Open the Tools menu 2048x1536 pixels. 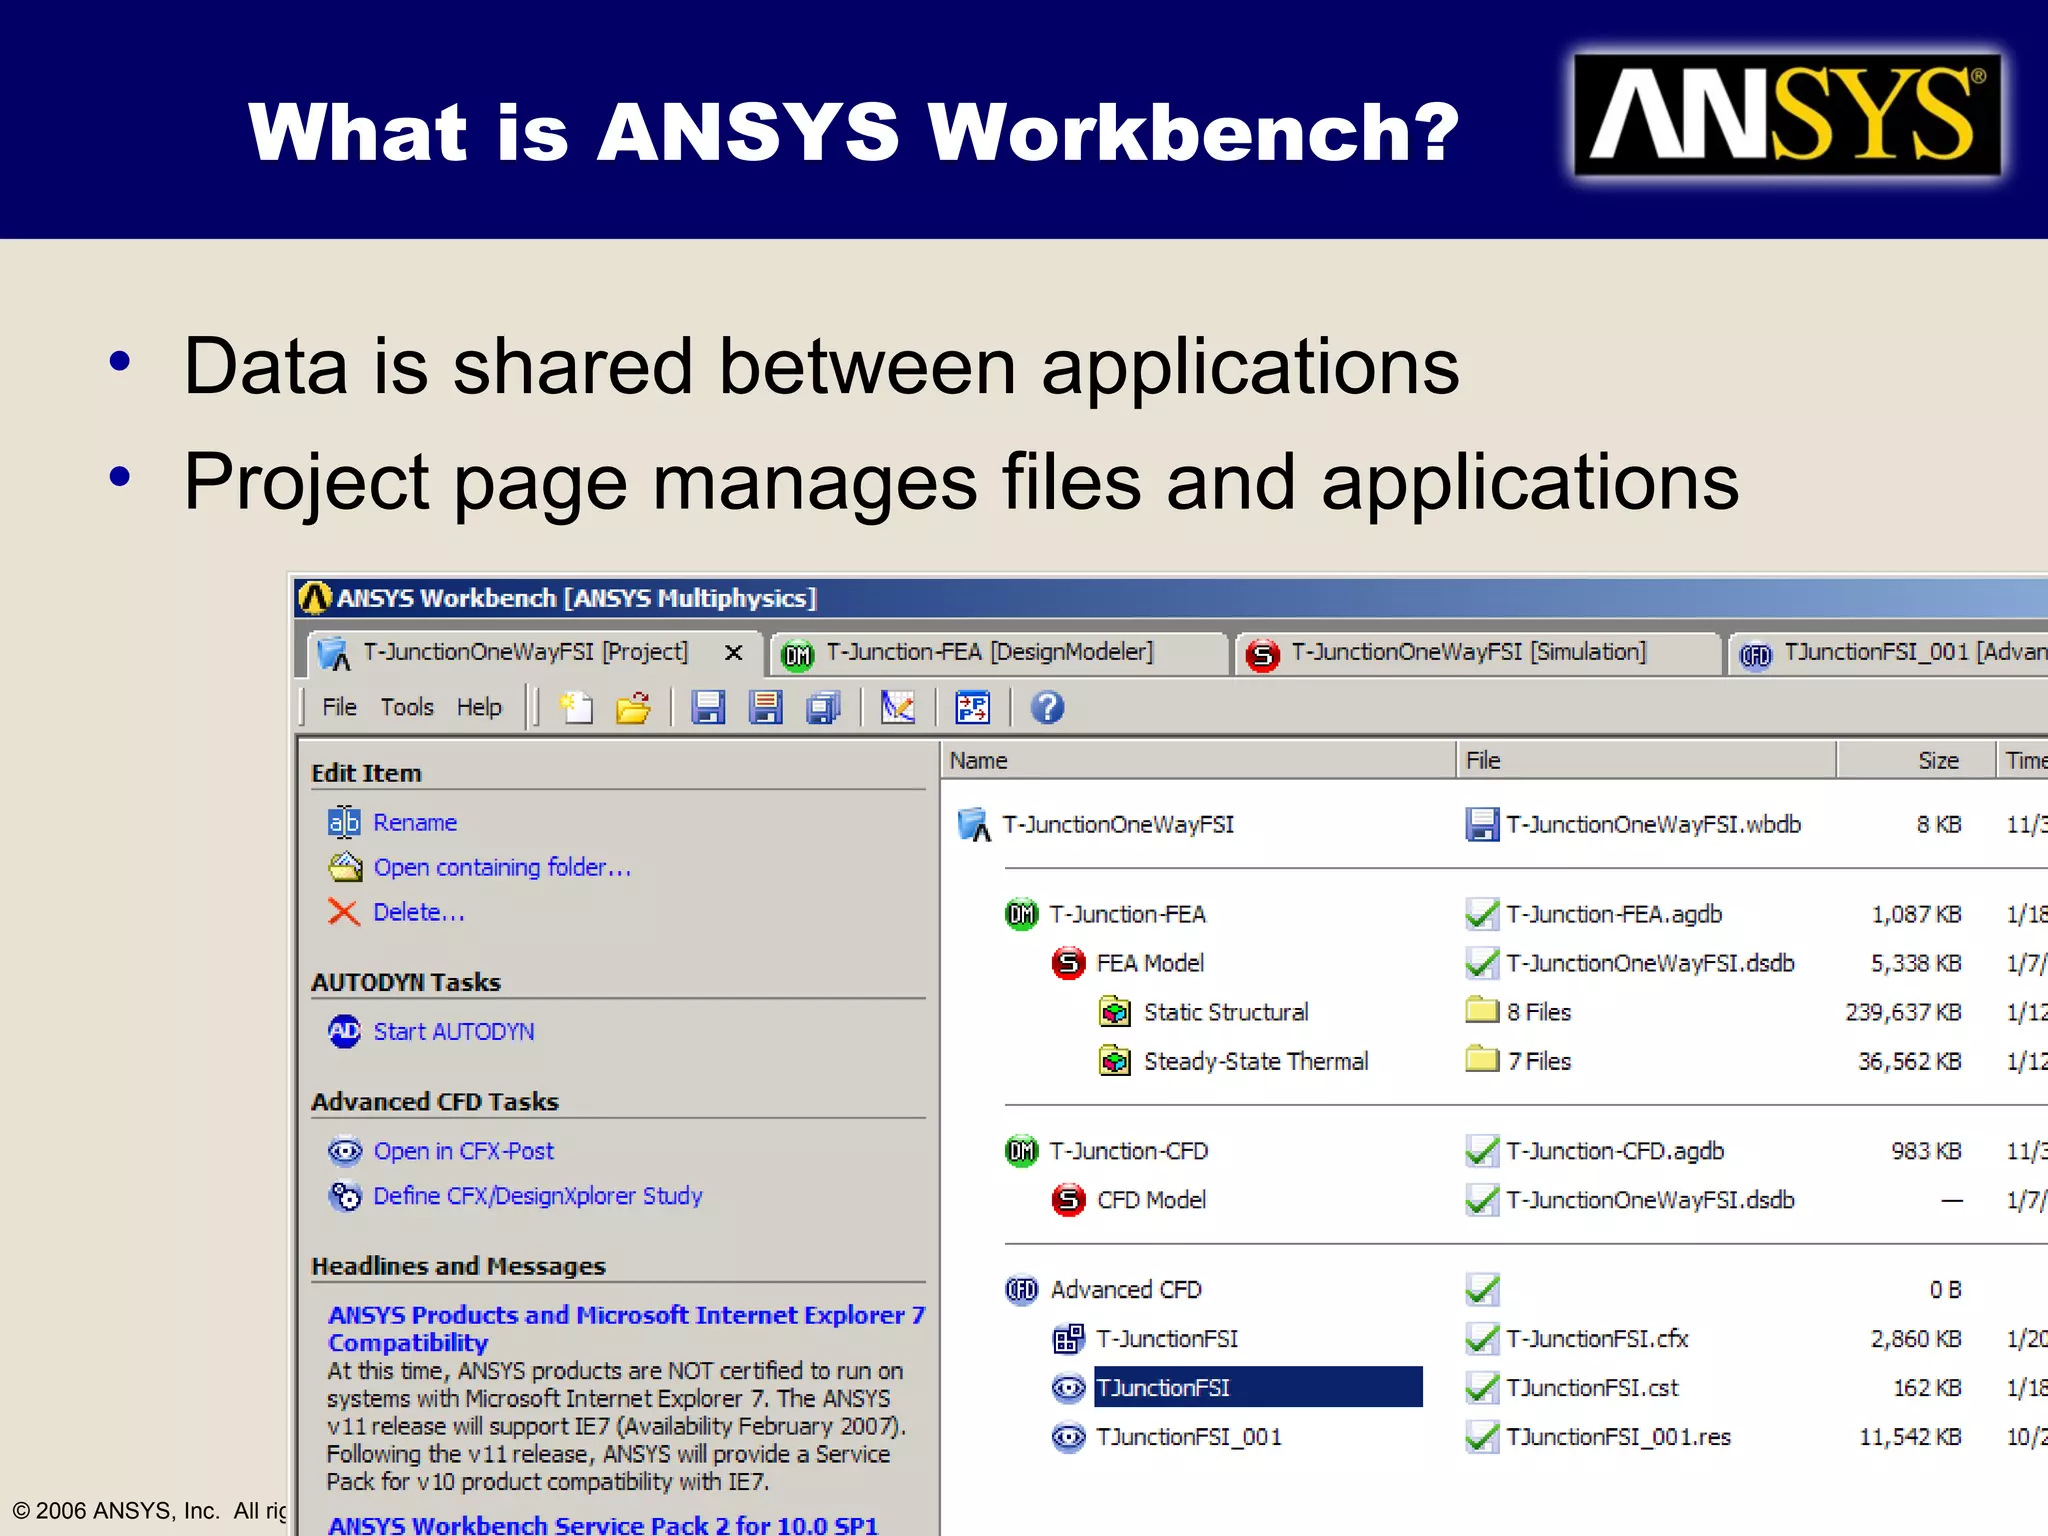click(x=407, y=707)
